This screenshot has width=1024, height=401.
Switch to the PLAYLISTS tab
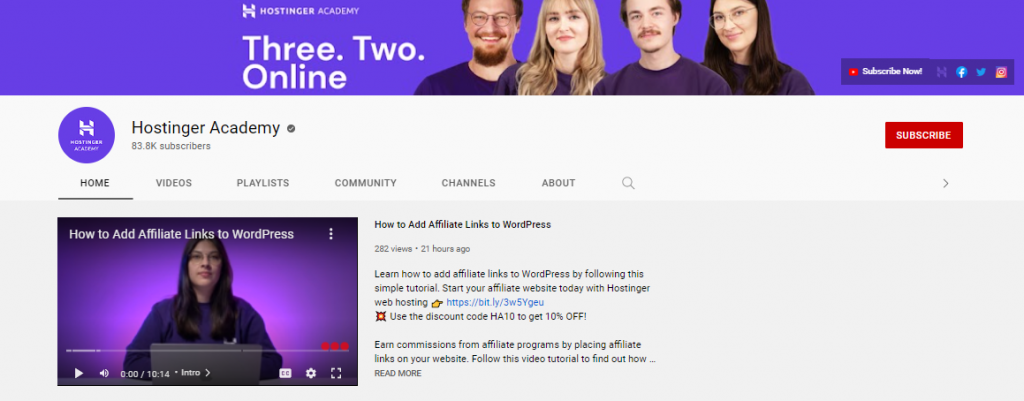point(263,183)
